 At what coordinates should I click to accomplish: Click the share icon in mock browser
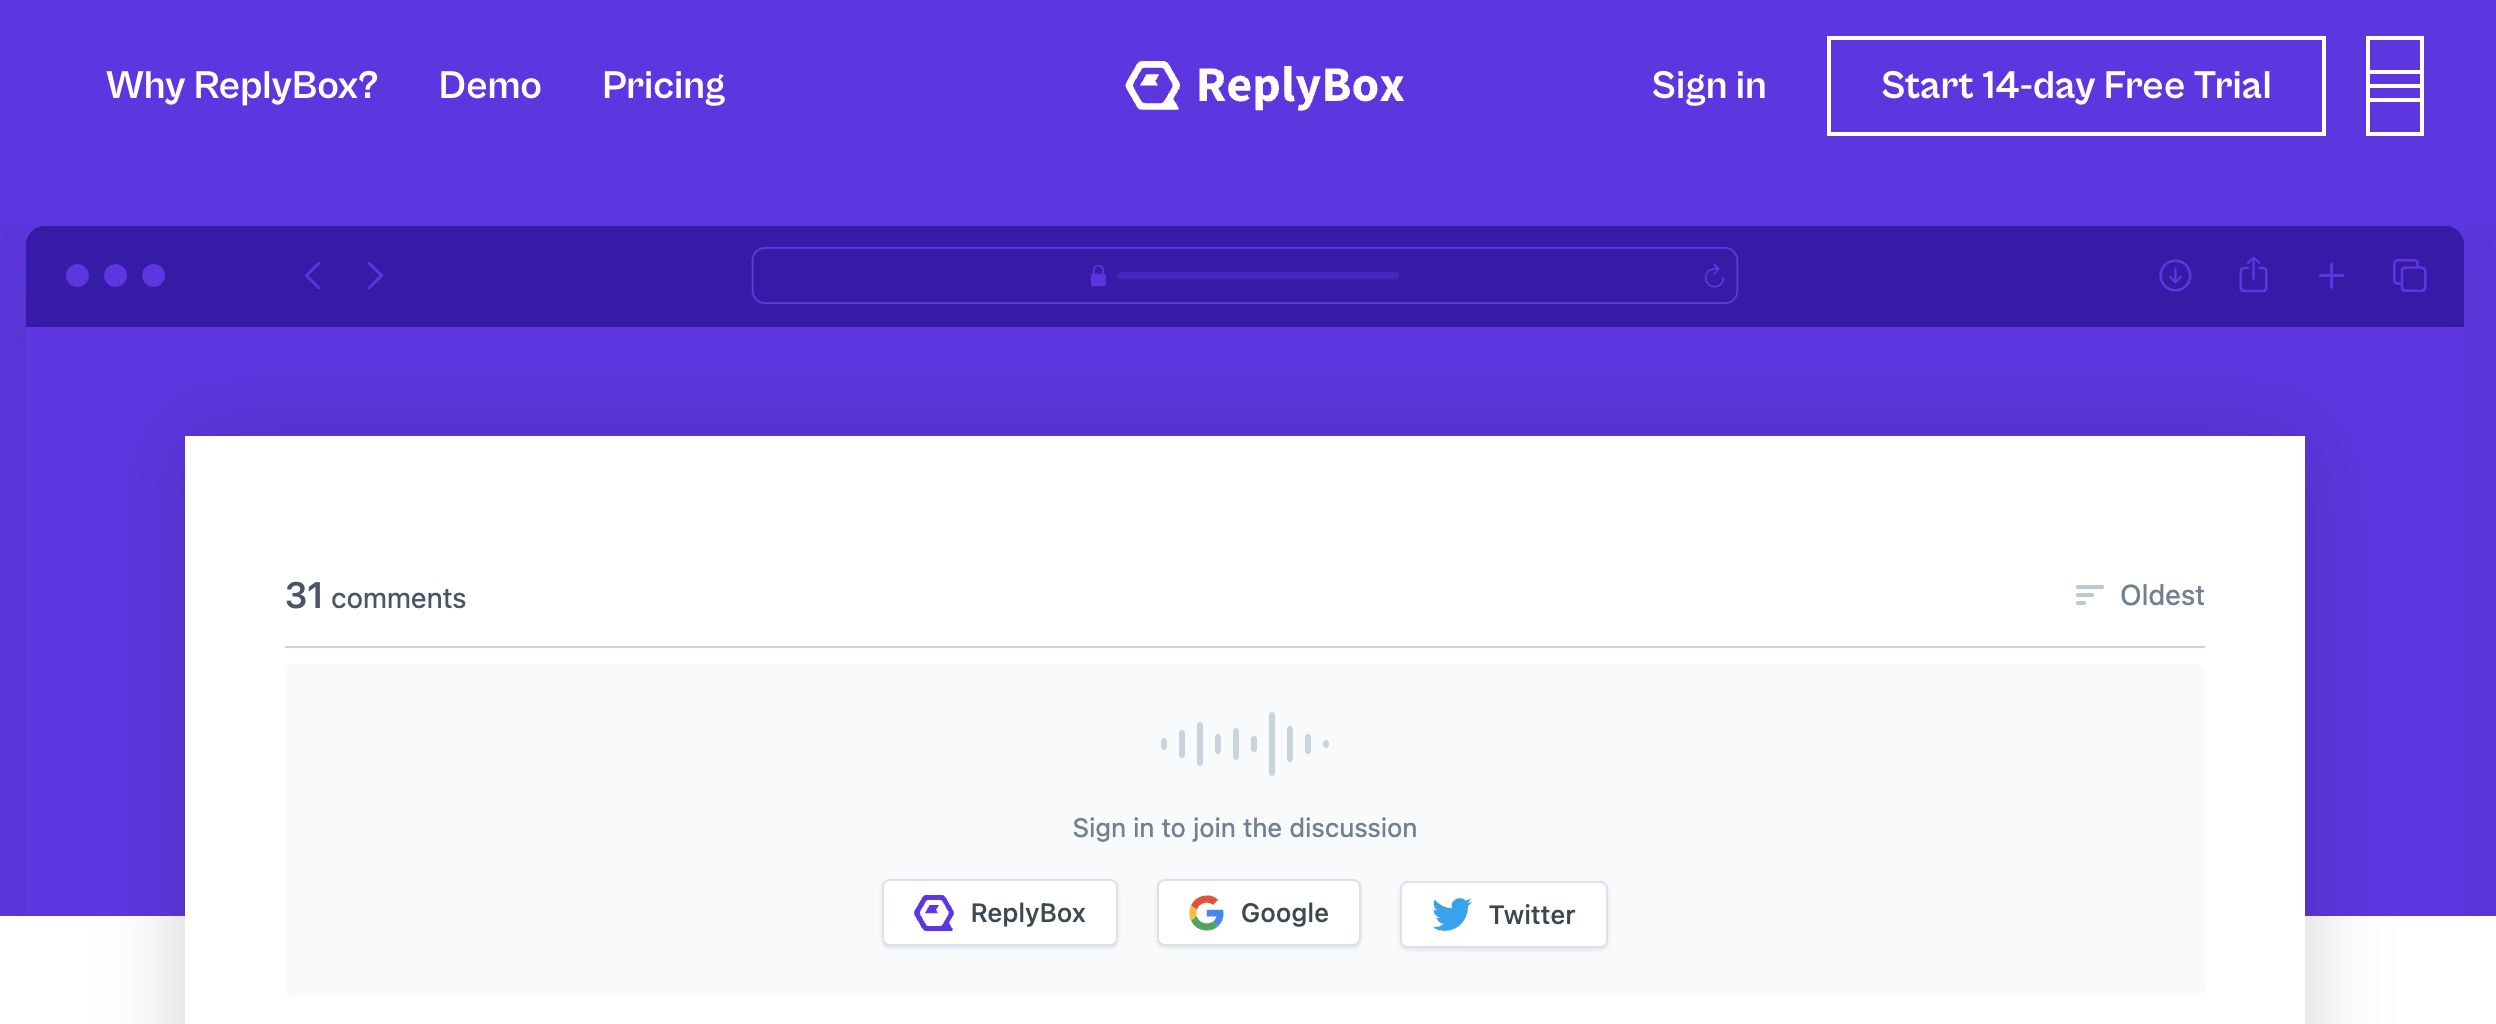(x=2253, y=274)
